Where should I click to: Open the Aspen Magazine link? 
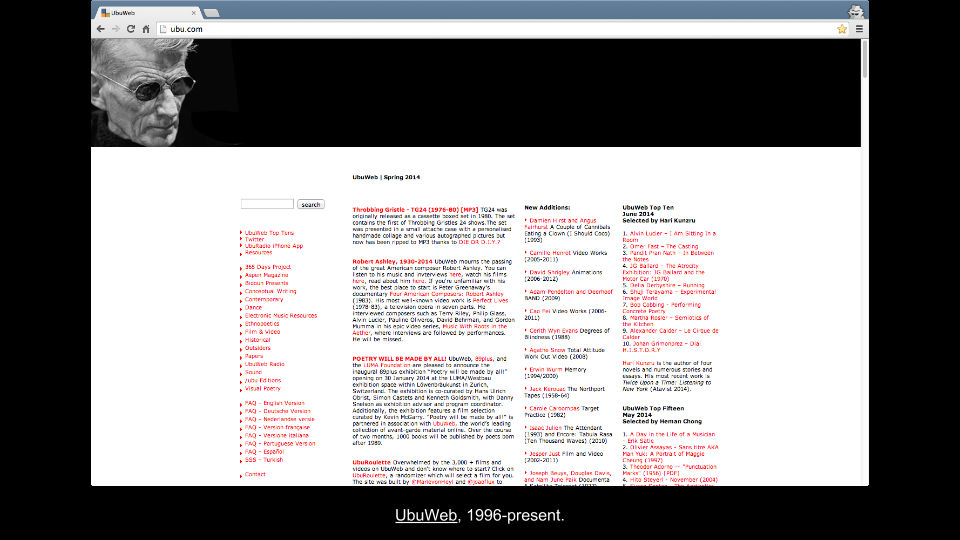(266, 276)
